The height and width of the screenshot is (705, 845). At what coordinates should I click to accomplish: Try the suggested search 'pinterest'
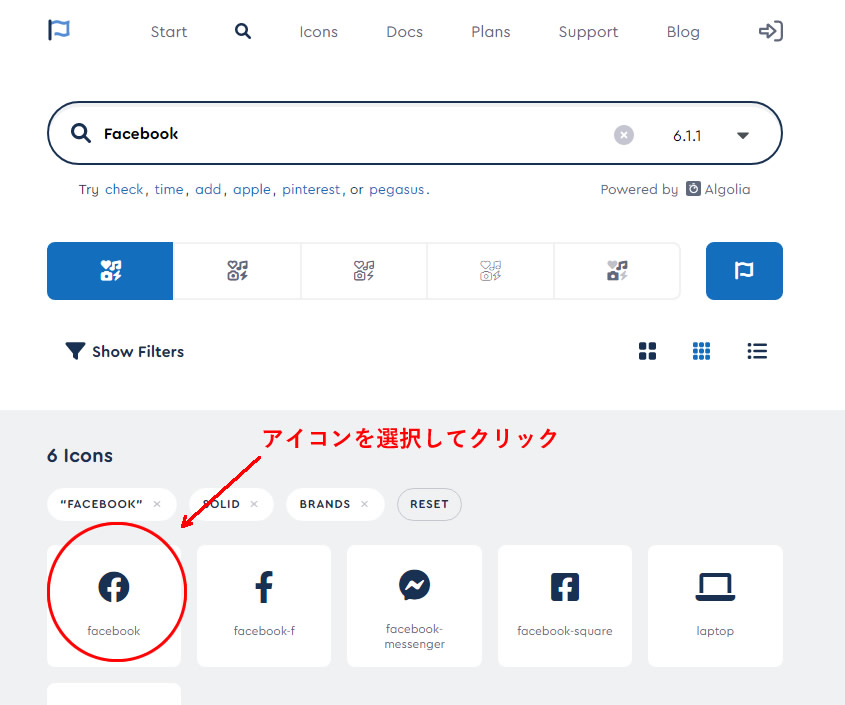point(311,190)
